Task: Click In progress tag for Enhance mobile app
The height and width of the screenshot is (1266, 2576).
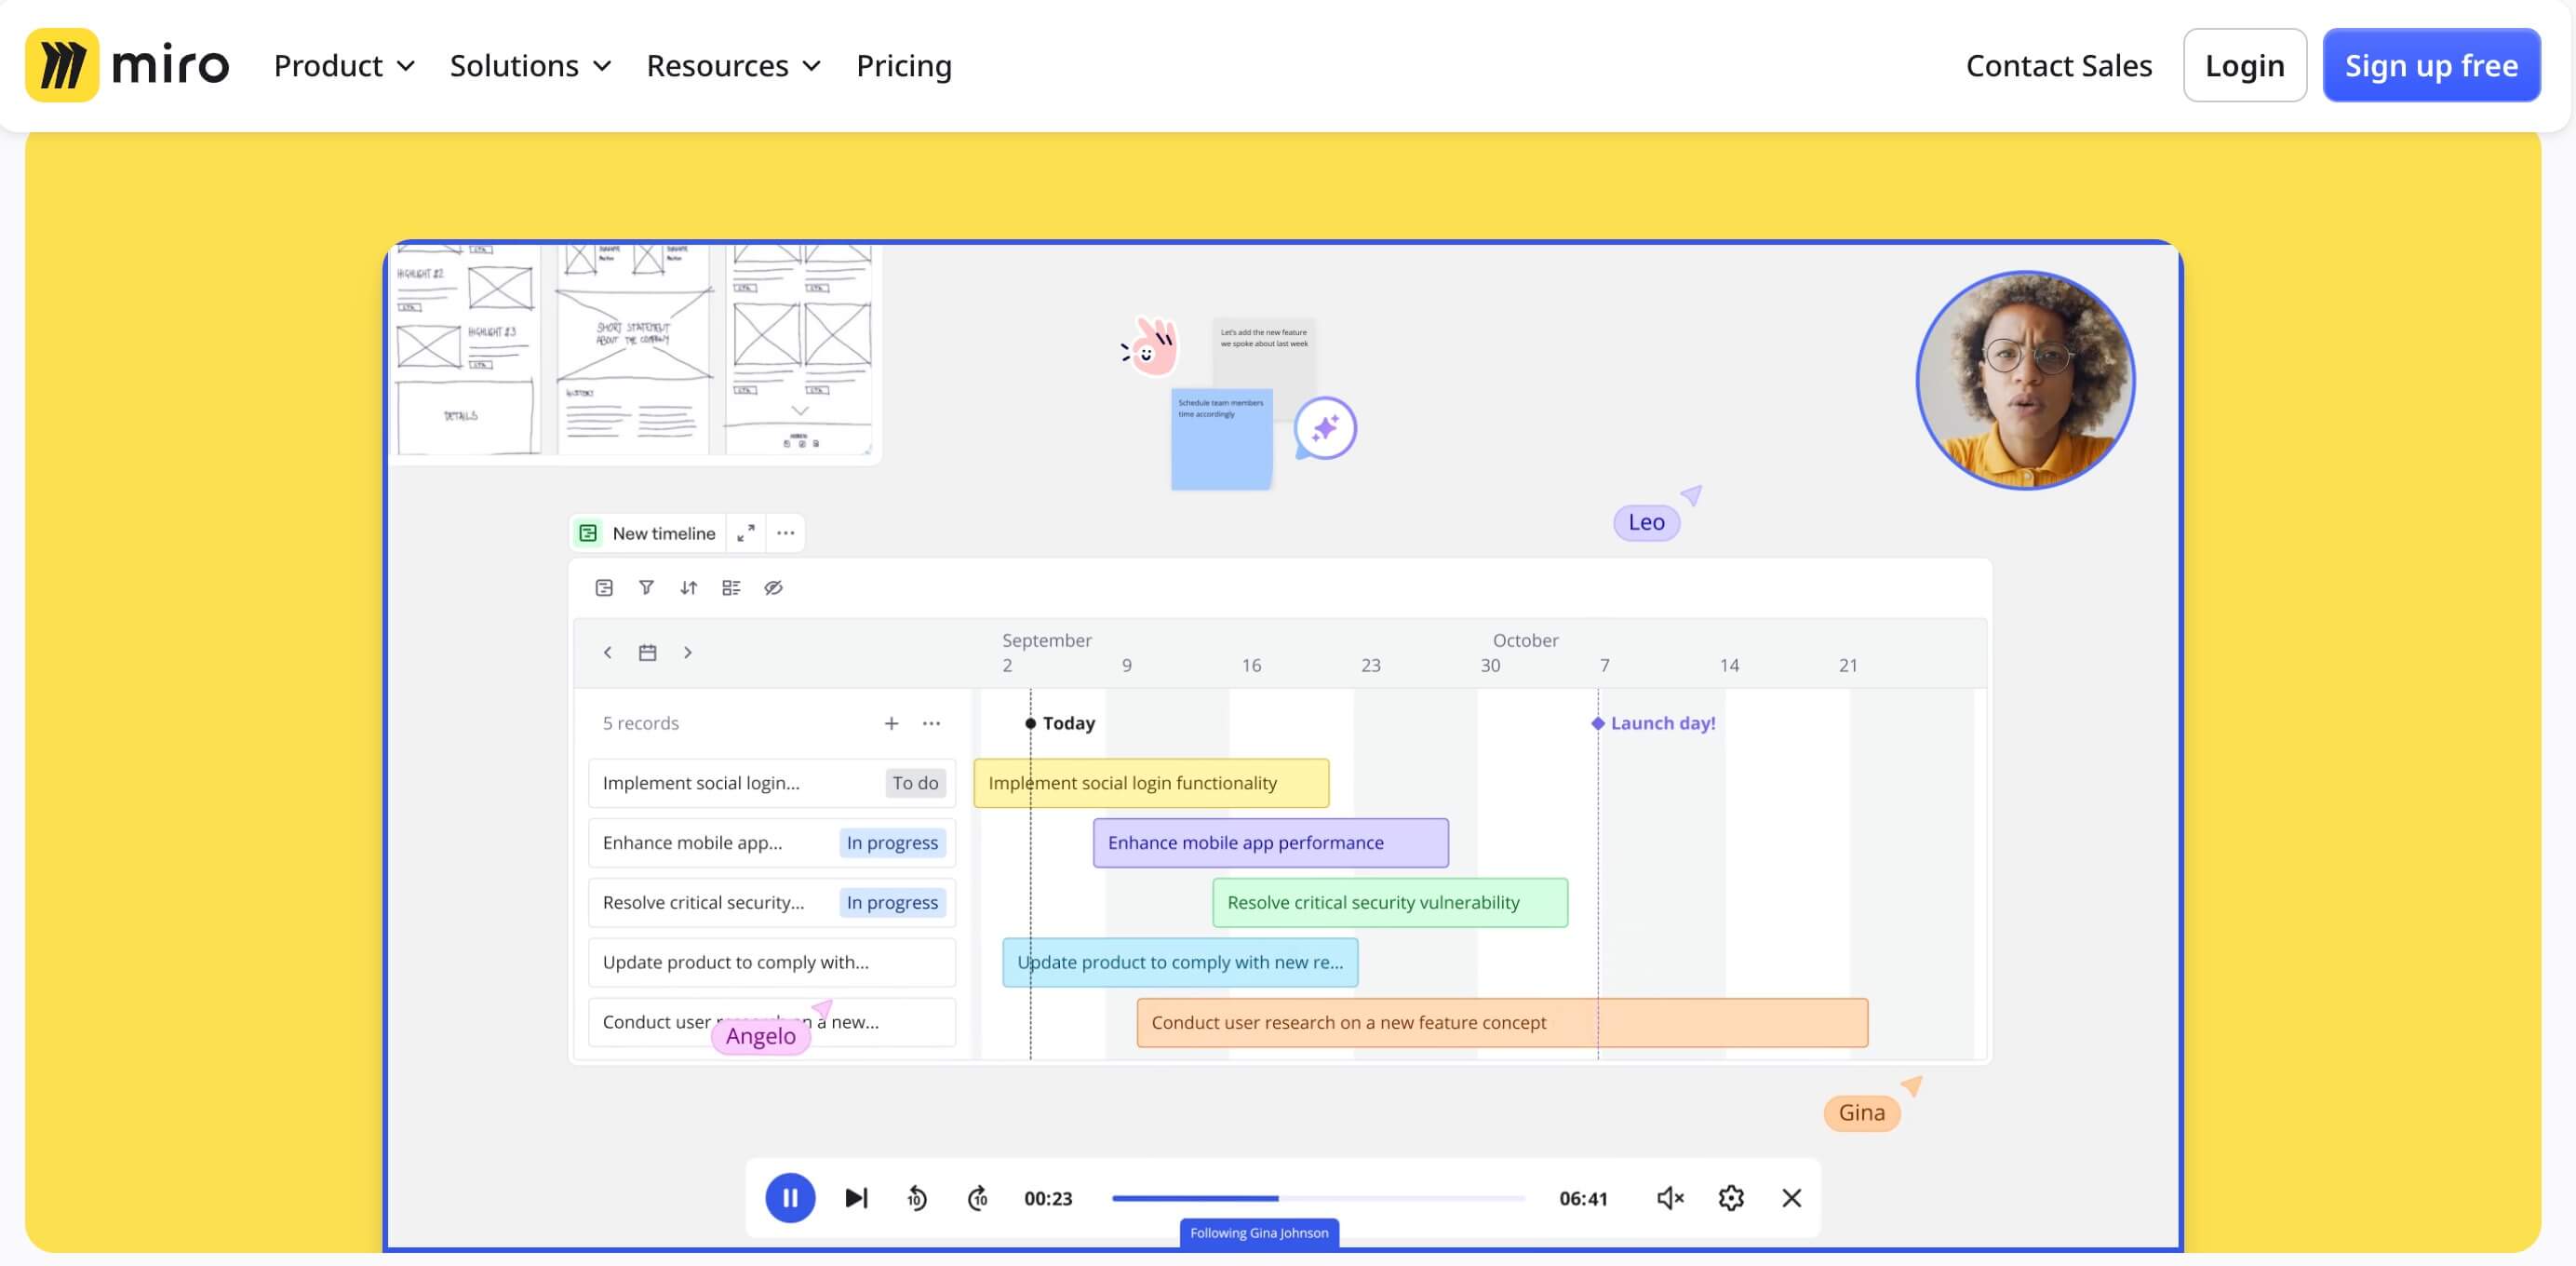Action: coord(892,843)
